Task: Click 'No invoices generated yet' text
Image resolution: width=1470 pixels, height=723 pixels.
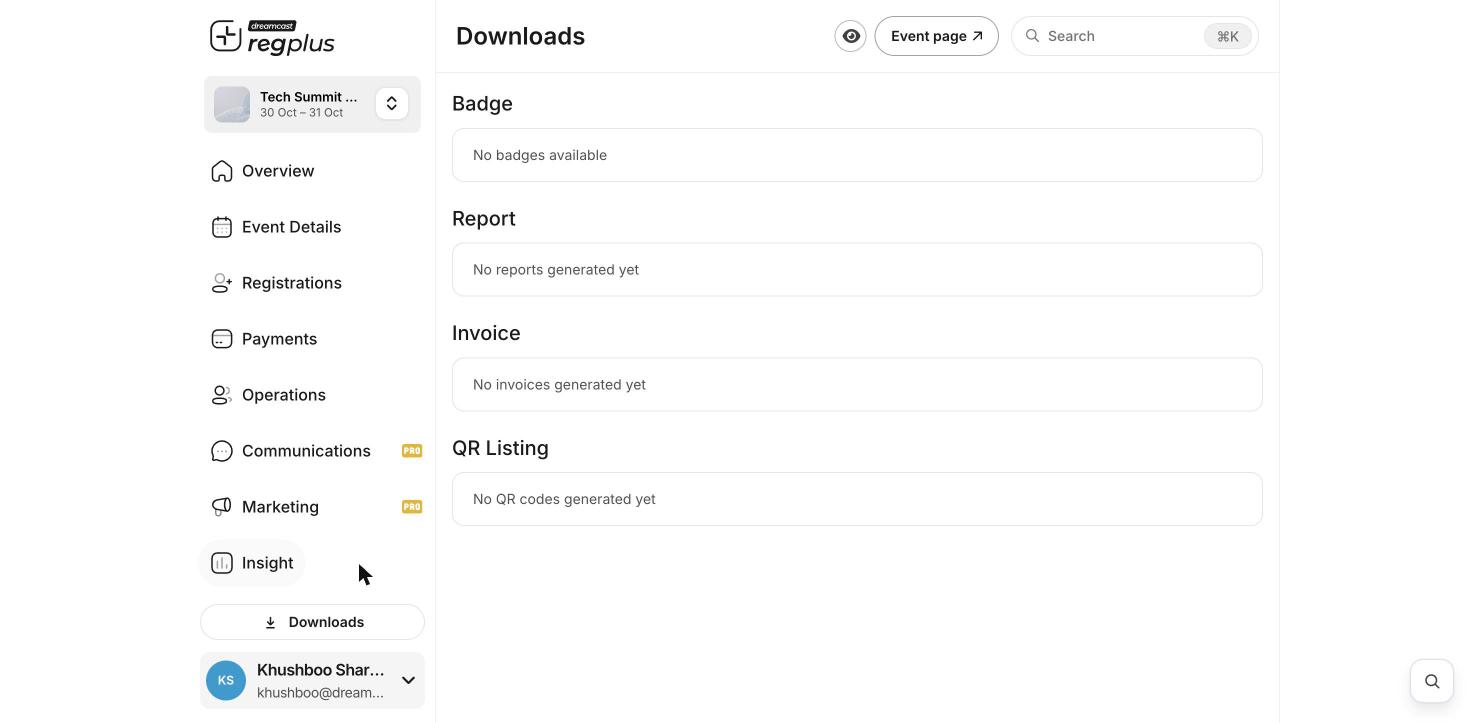Action: point(559,385)
